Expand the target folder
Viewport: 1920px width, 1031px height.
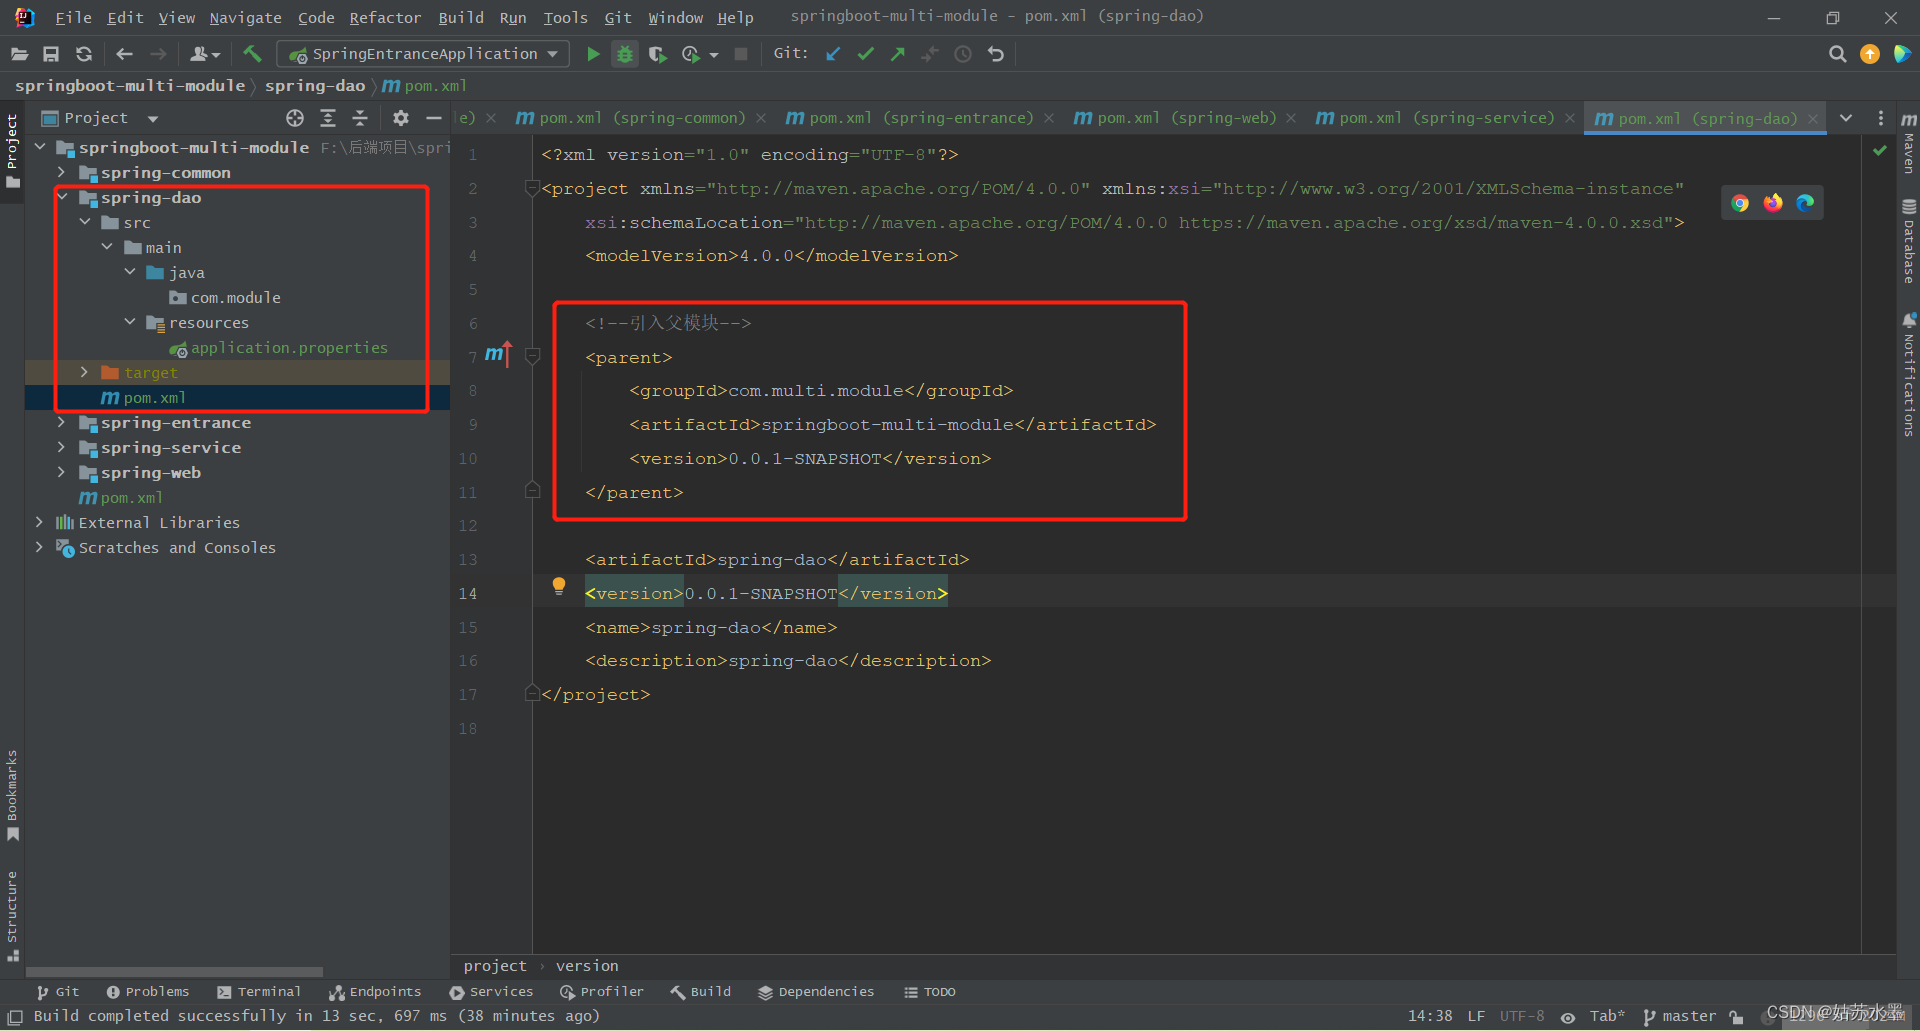85,372
